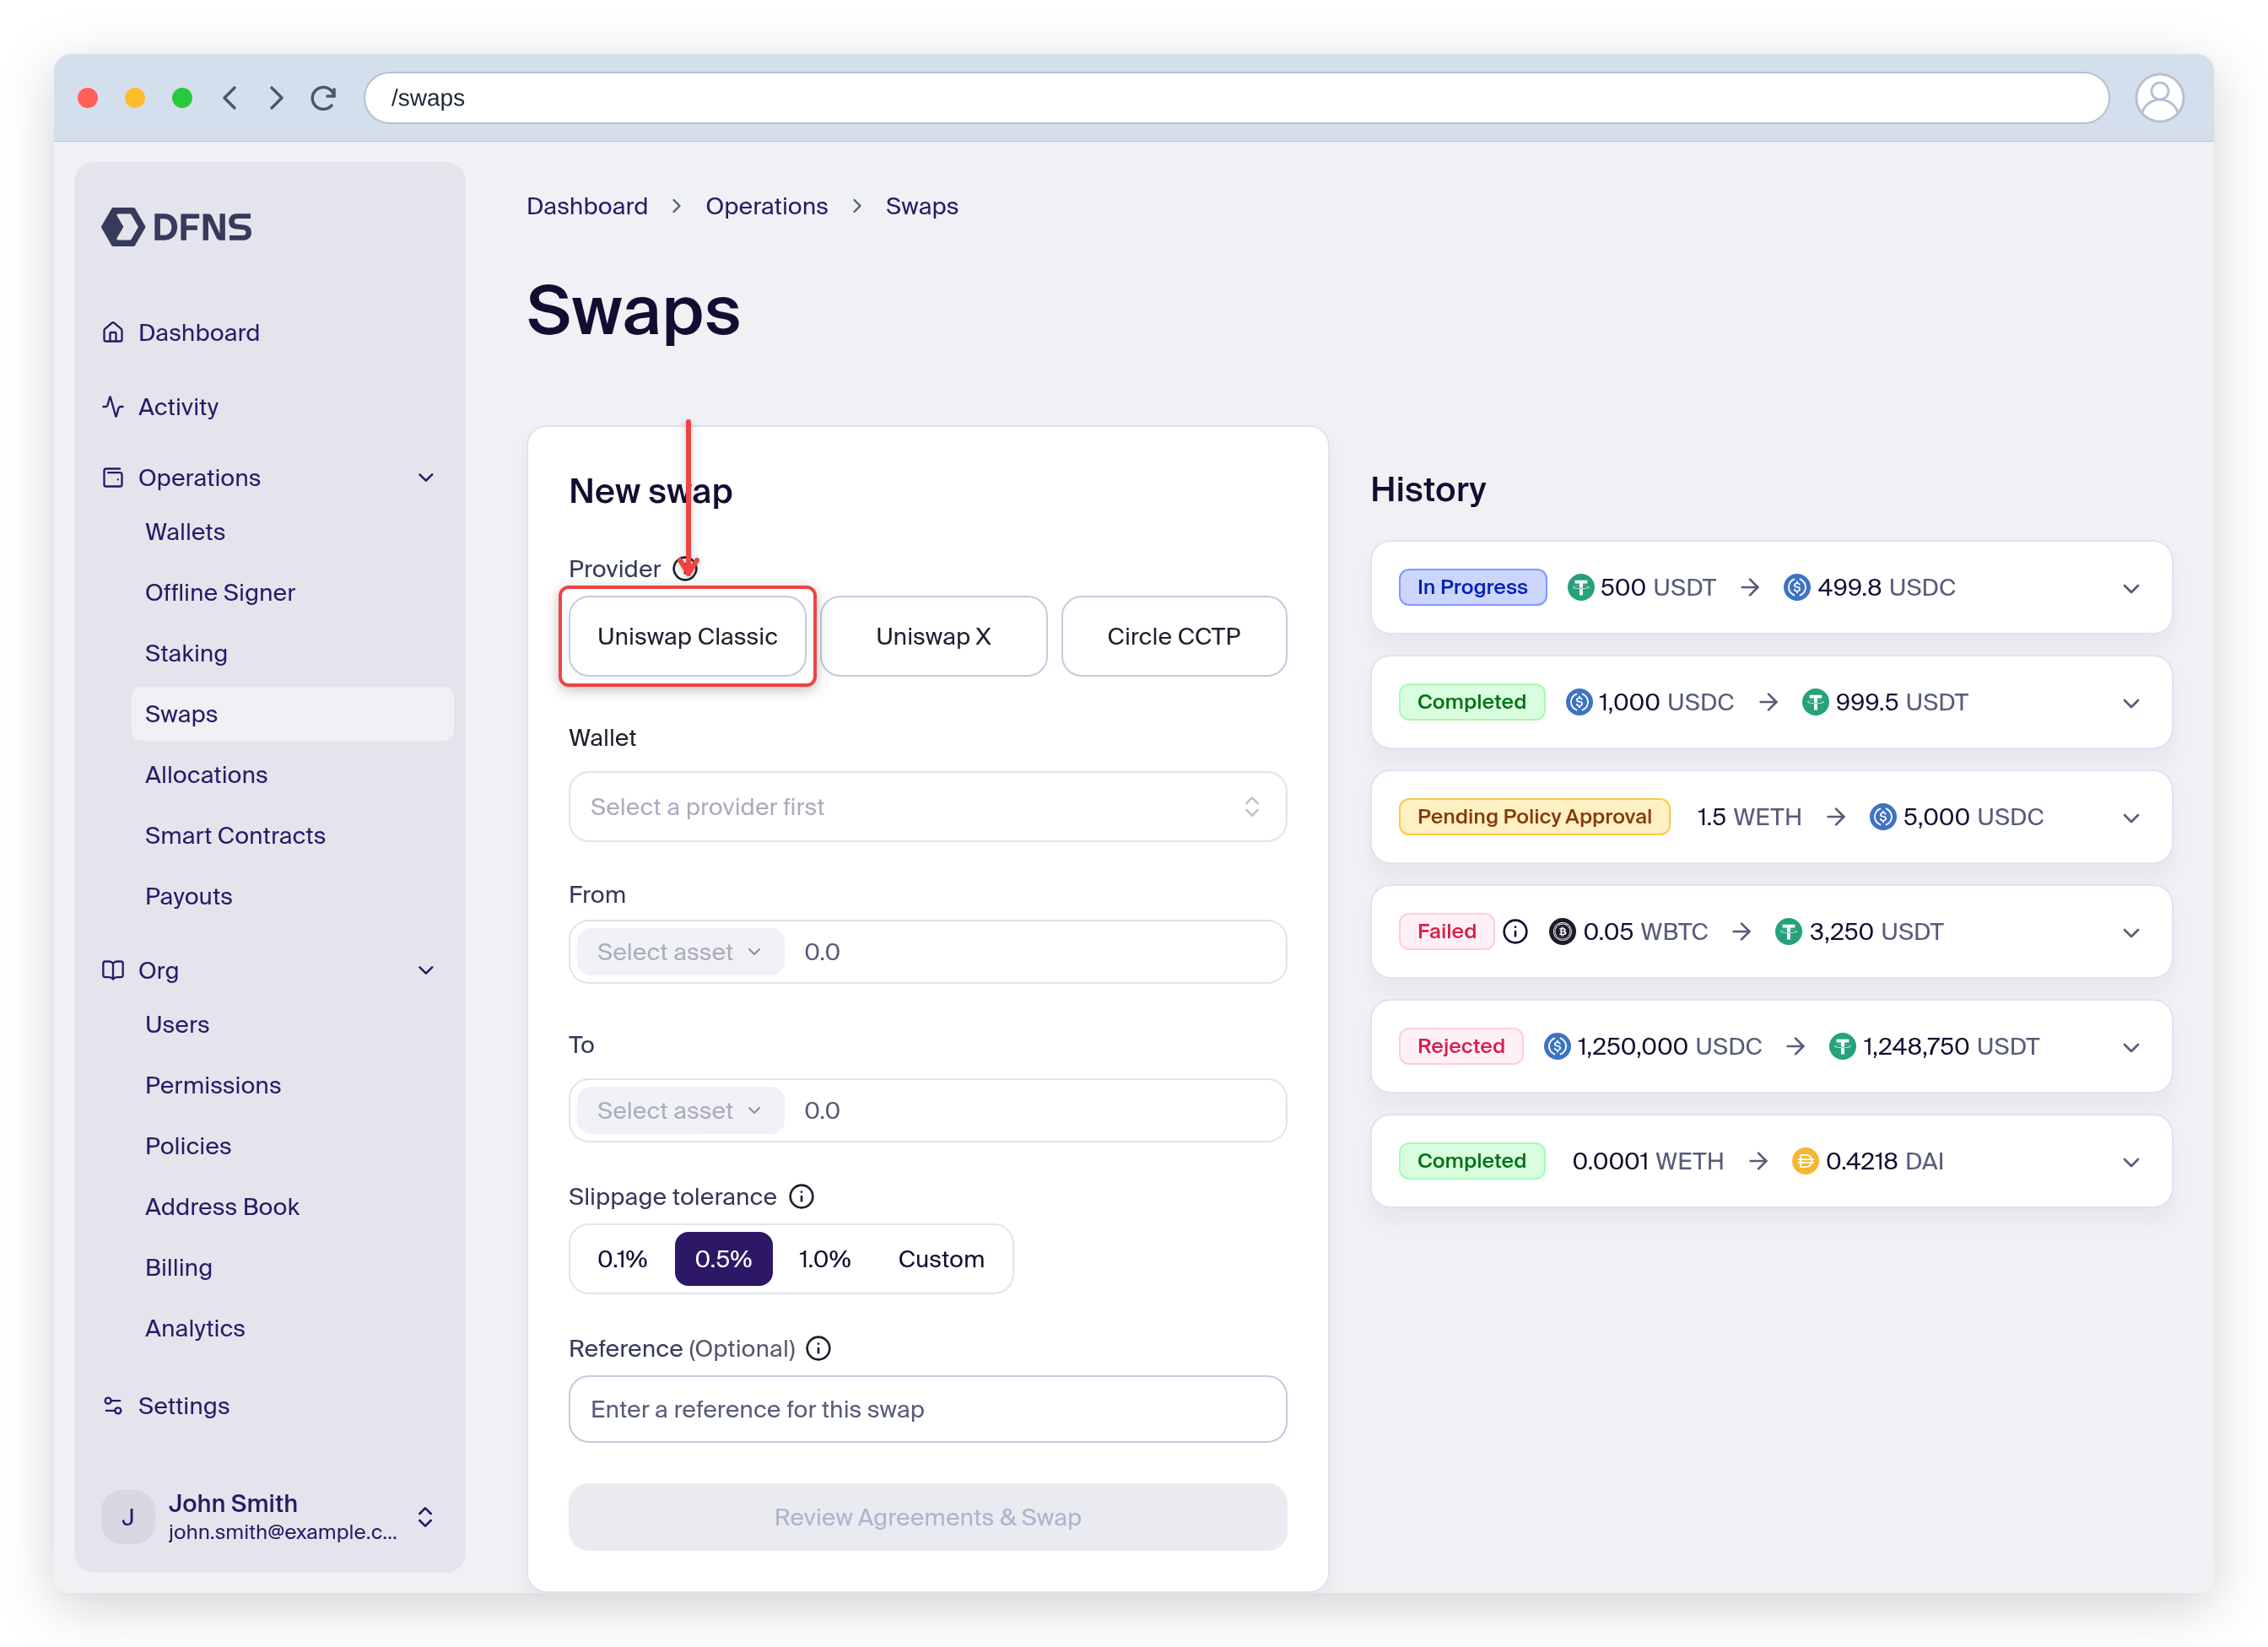
Task: Open Permissions page
Action: tap(213, 1085)
